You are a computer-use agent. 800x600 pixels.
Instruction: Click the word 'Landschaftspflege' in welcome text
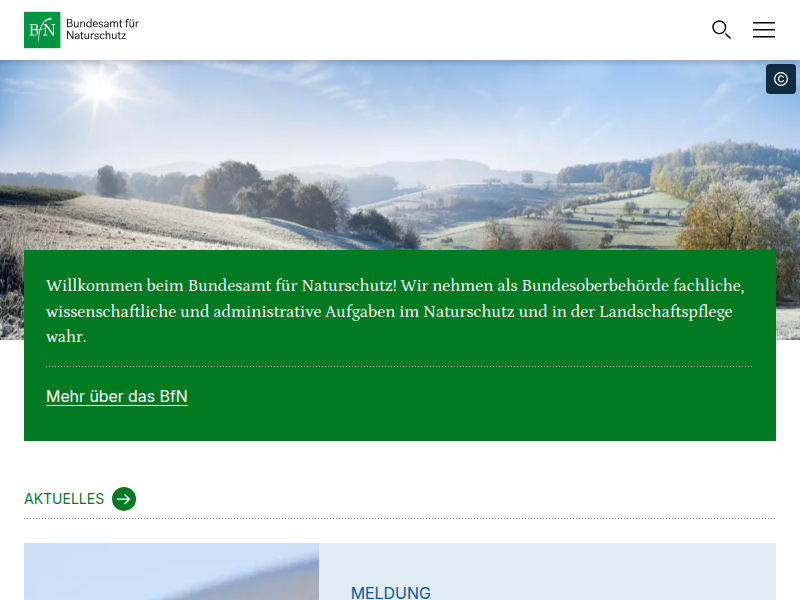[x=666, y=312]
